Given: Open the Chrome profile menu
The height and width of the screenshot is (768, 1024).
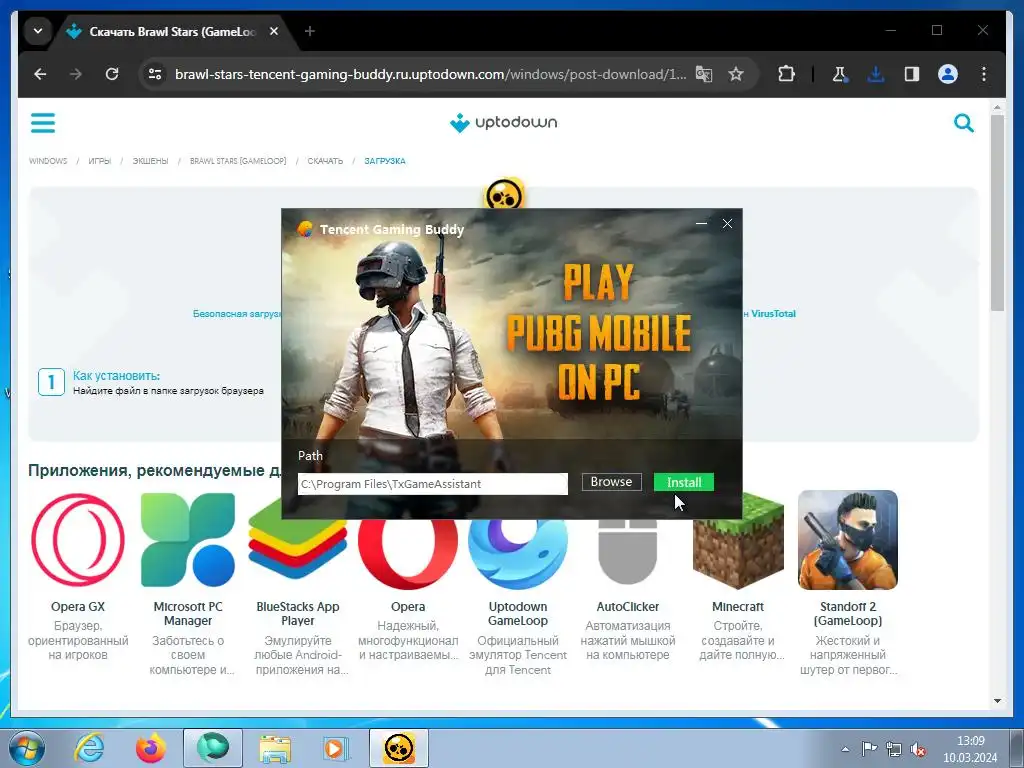Looking at the screenshot, I should [x=948, y=74].
